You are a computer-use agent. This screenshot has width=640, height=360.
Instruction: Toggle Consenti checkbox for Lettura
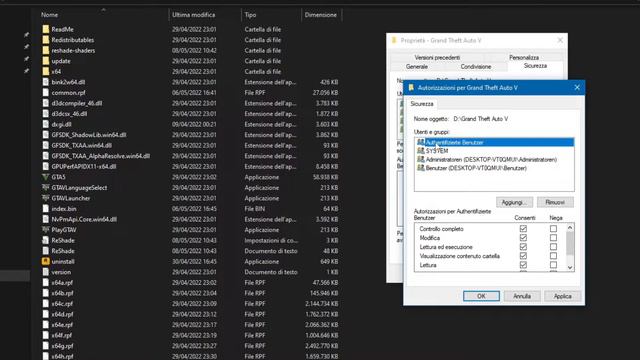pyautogui.click(x=523, y=265)
